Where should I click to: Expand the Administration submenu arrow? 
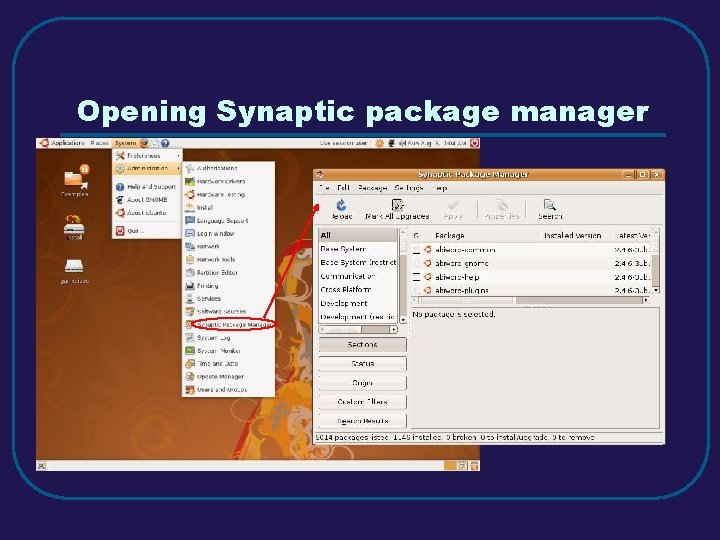(x=178, y=169)
